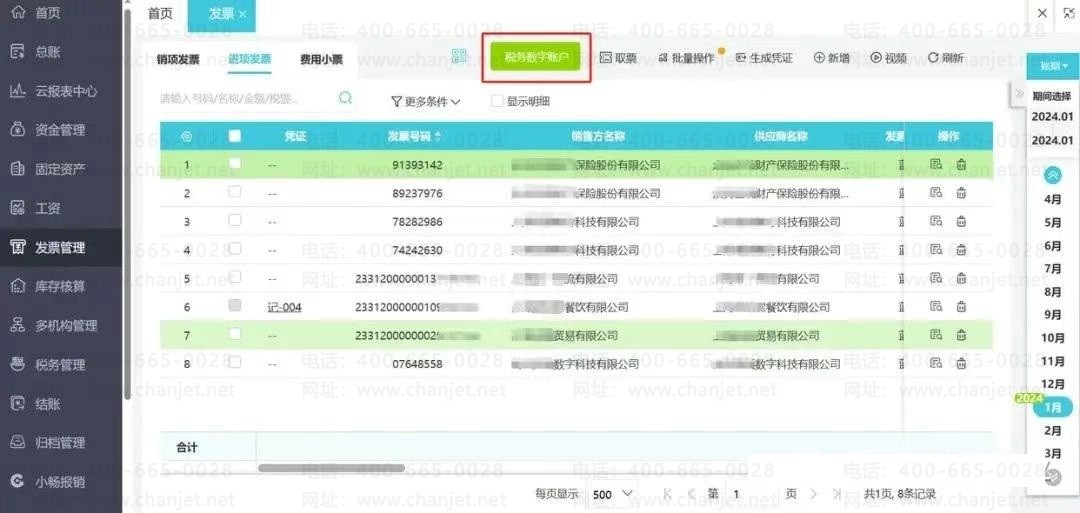Open voucher link 记-004

coord(284,307)
